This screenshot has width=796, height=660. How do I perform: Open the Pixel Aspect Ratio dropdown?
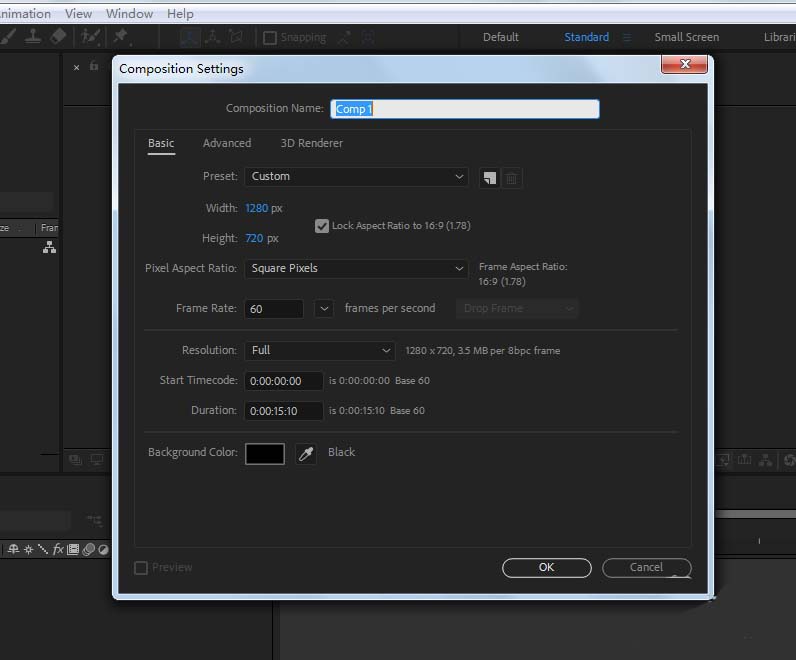(x=356, y=269)
